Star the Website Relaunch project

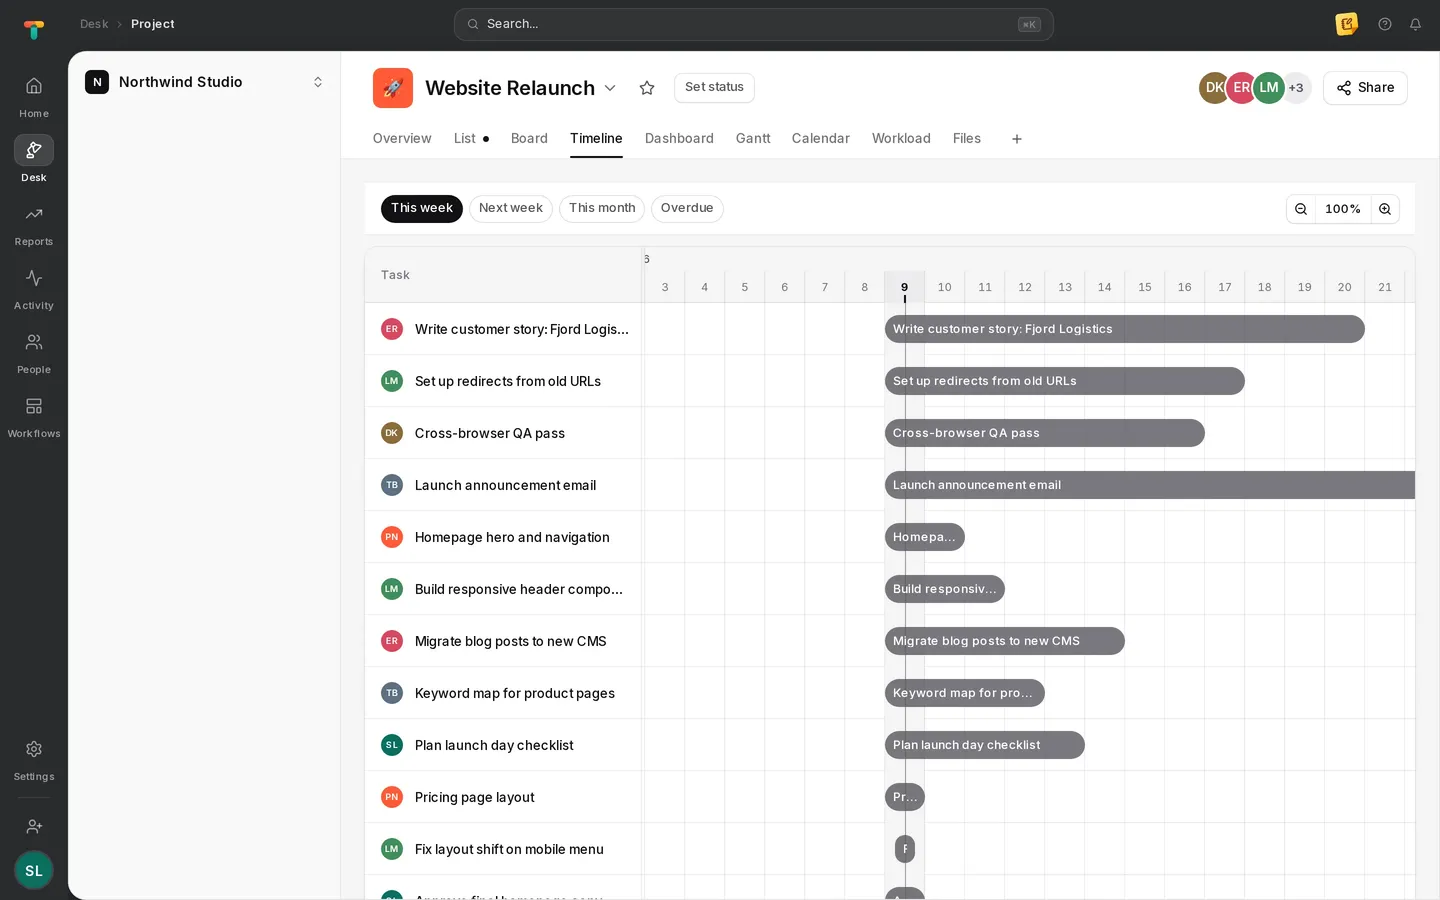647,88
